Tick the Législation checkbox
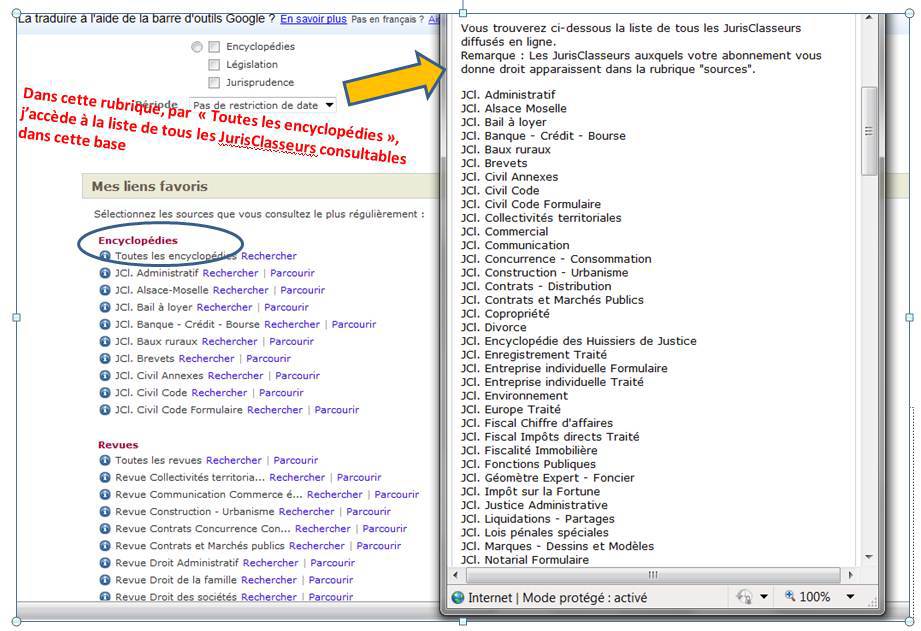This screenshot has width=921, height=631. point(213,65)
